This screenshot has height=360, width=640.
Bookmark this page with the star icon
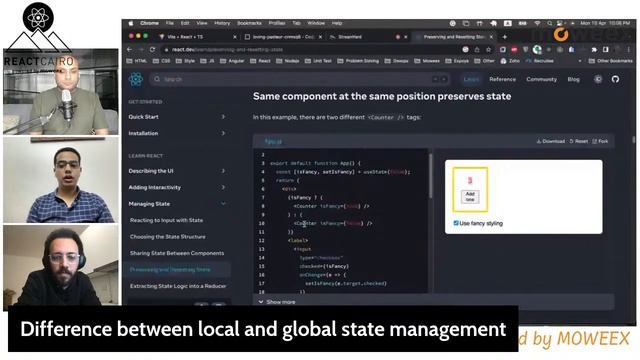tap(488, 49)
